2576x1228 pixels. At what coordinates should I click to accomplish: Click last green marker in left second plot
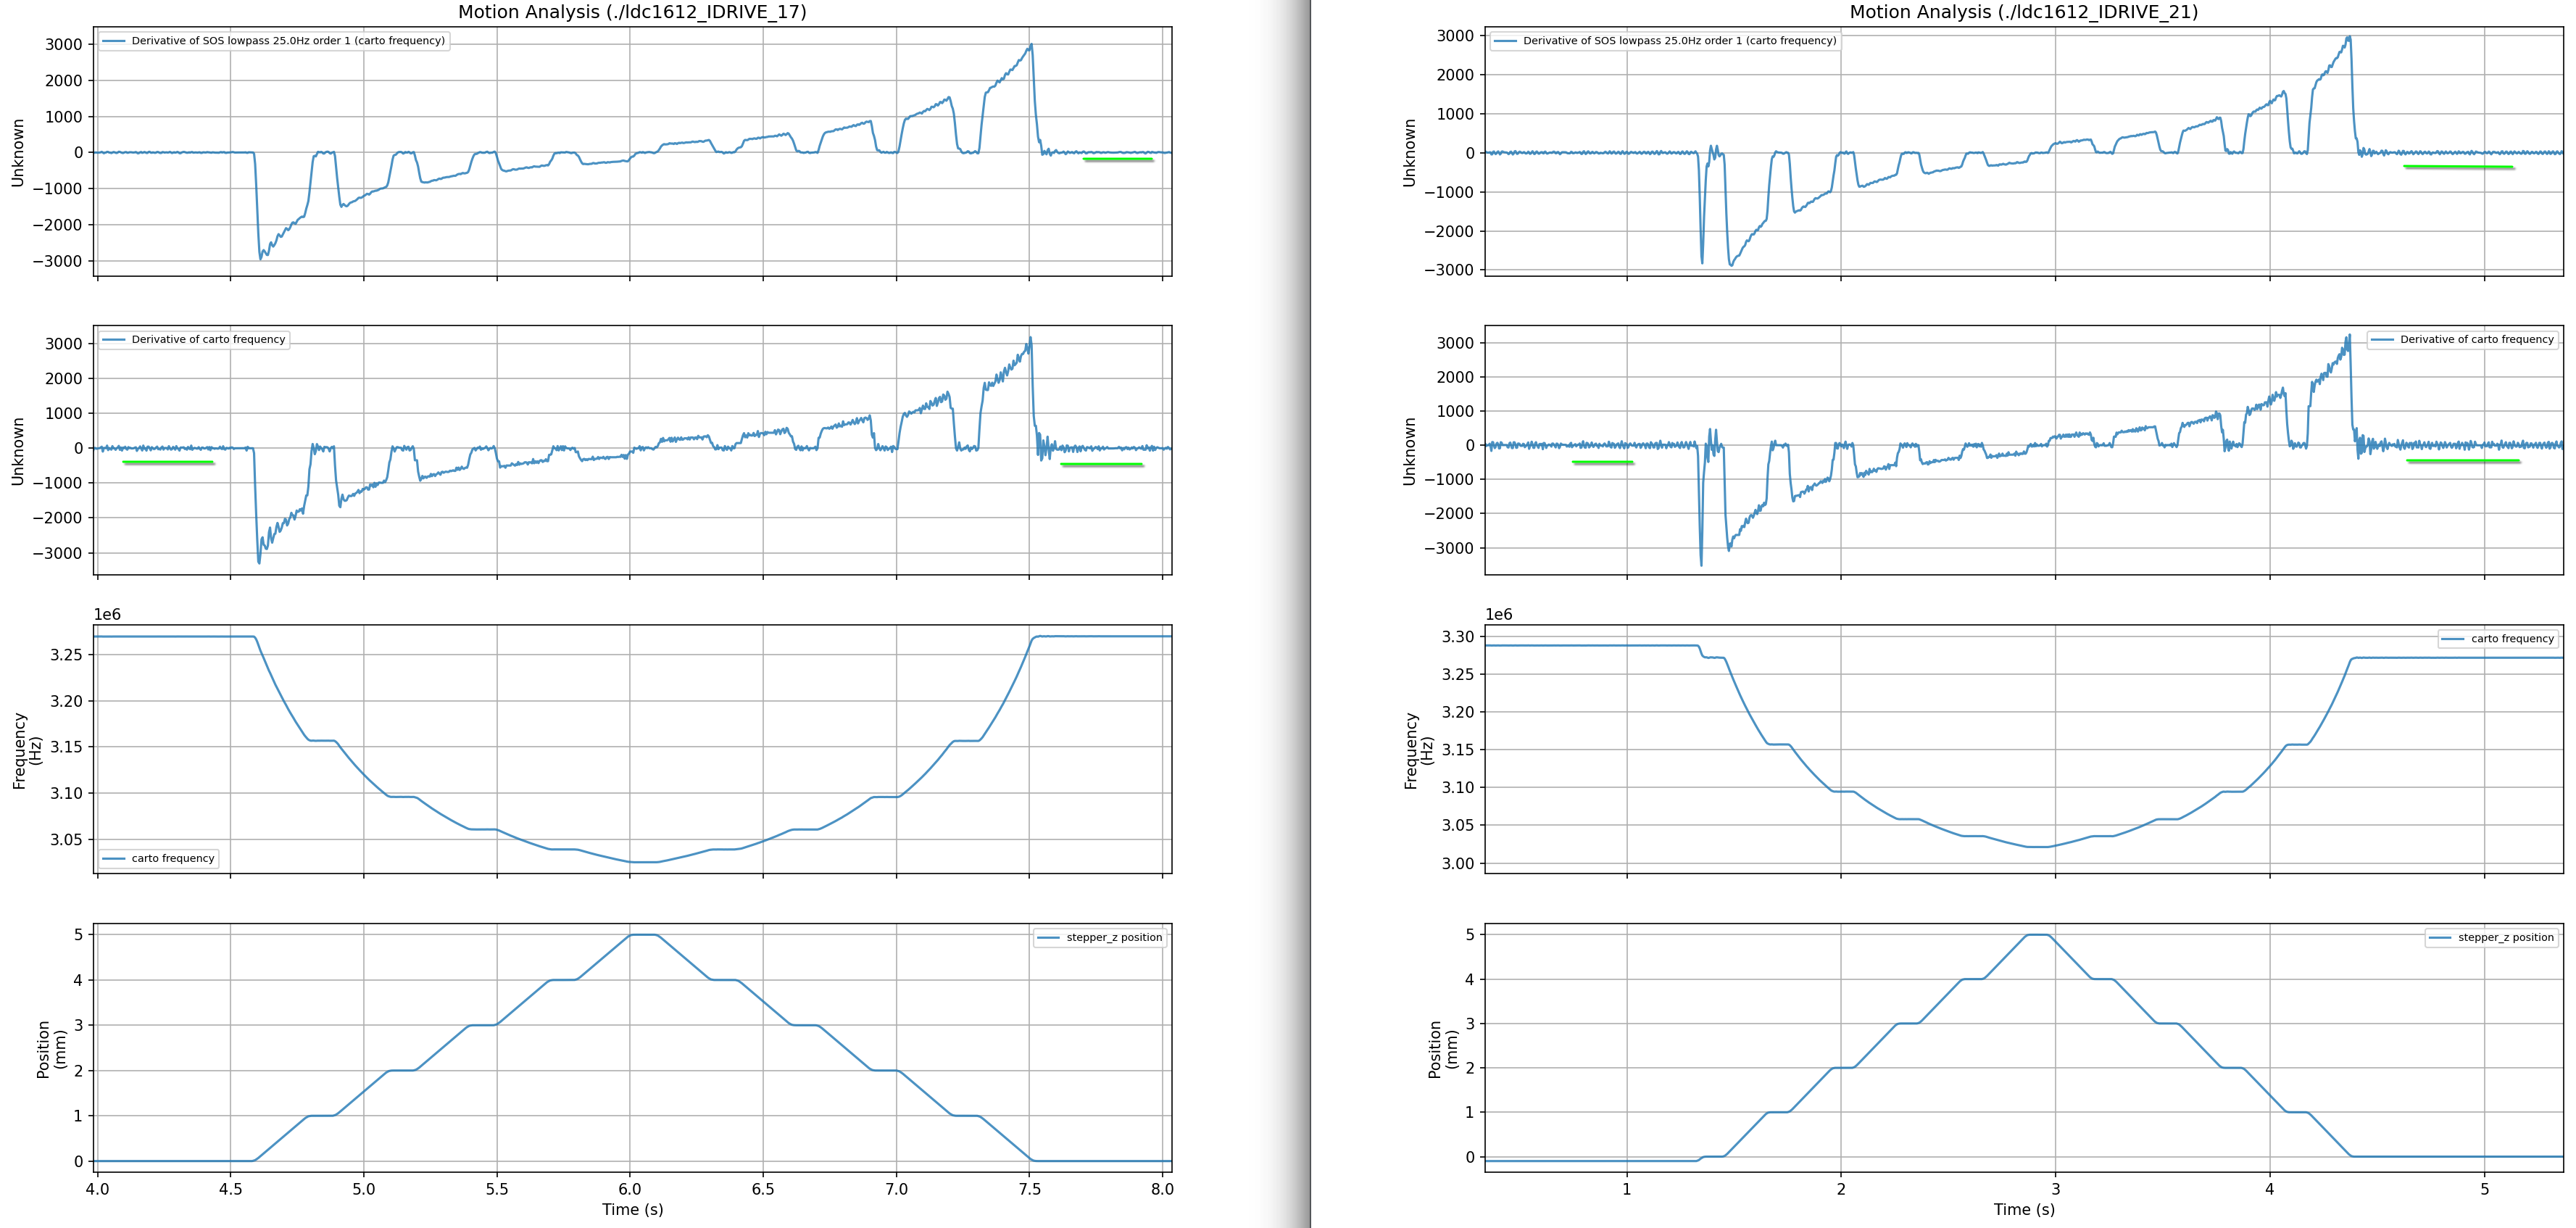[x=1101, y=465]
